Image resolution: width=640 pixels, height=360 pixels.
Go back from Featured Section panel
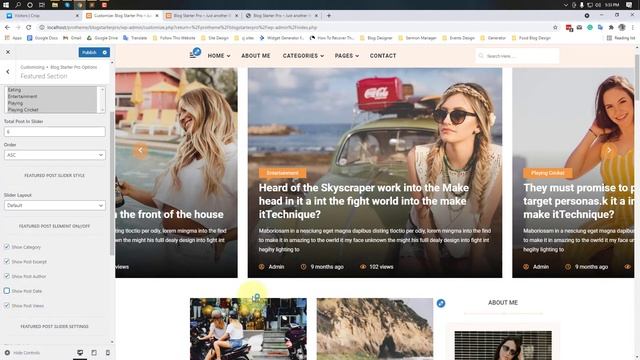point(8,72)
